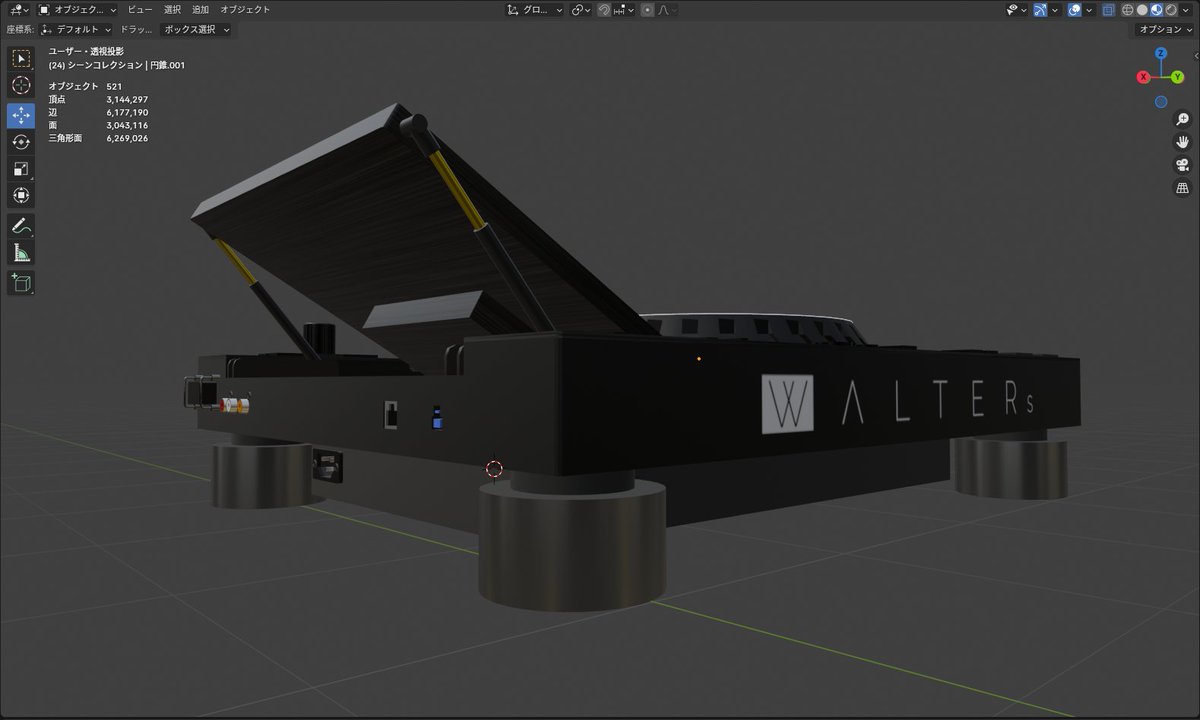Toggle proportional editing button
The image size is (1200, 720).
pos(647,9)
